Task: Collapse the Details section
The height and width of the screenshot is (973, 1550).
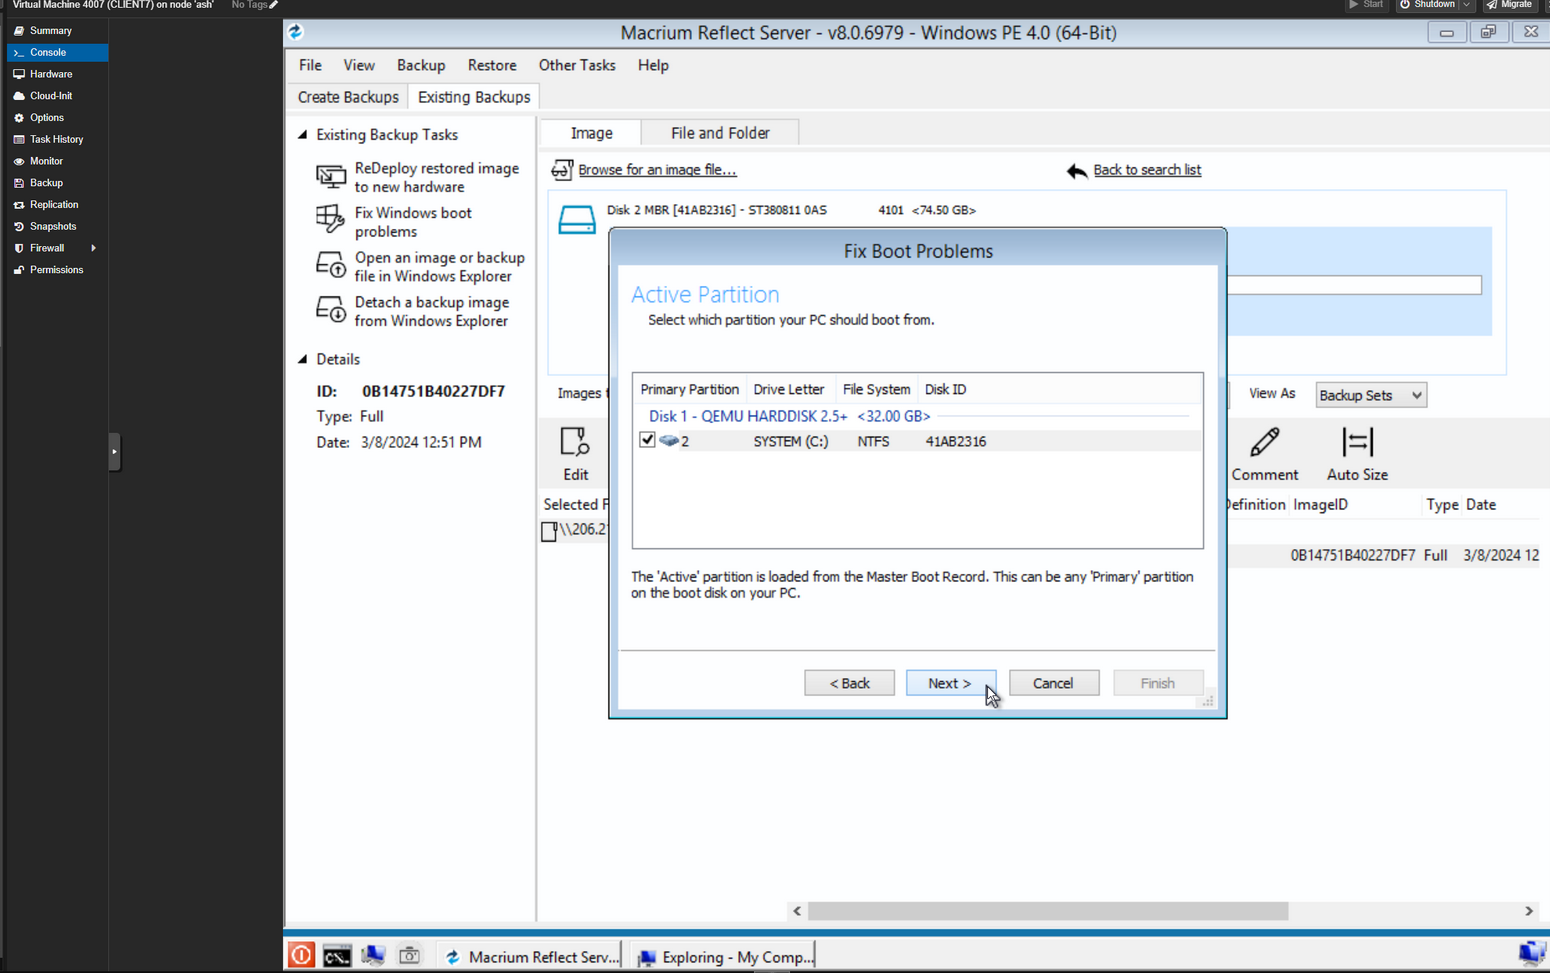Action: pyautogui.click(x=303, y=359)
